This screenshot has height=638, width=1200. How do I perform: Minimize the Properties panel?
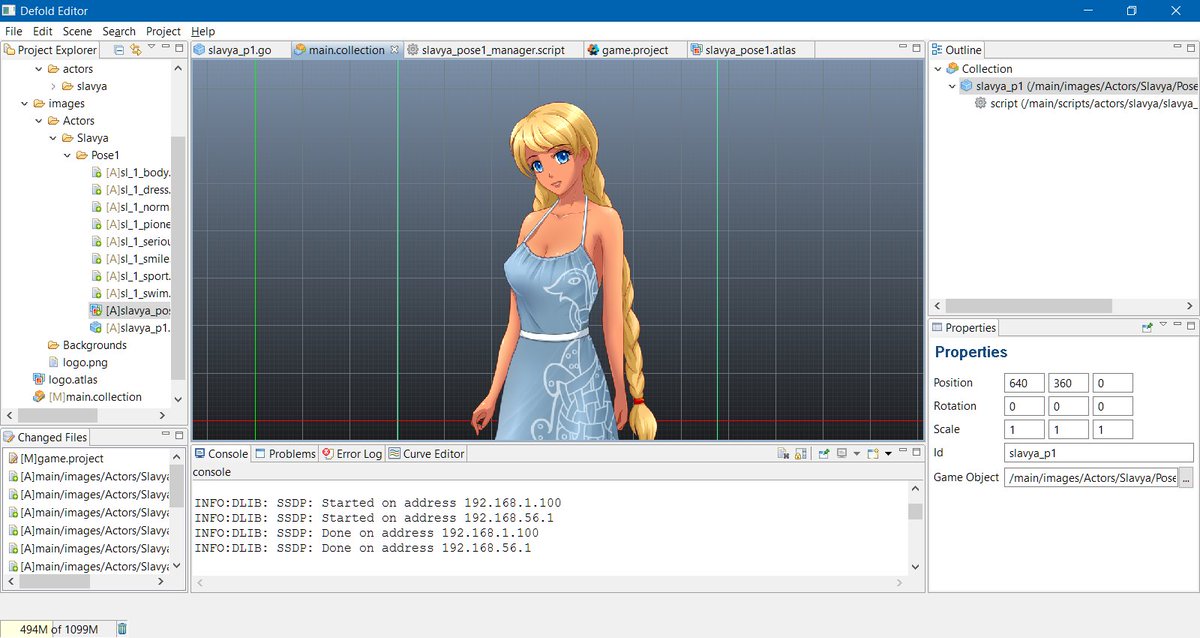coord(1176,325)
